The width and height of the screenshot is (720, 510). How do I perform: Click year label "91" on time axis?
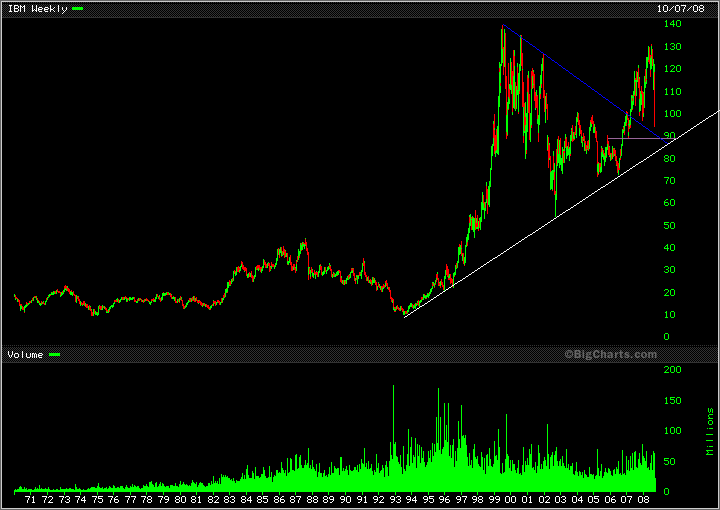click(x=362, y=499)
